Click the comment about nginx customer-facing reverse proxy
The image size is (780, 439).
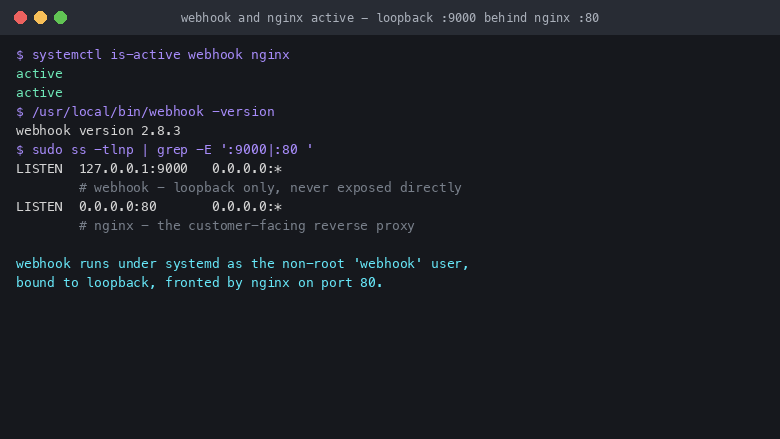[x=247, y=226]
